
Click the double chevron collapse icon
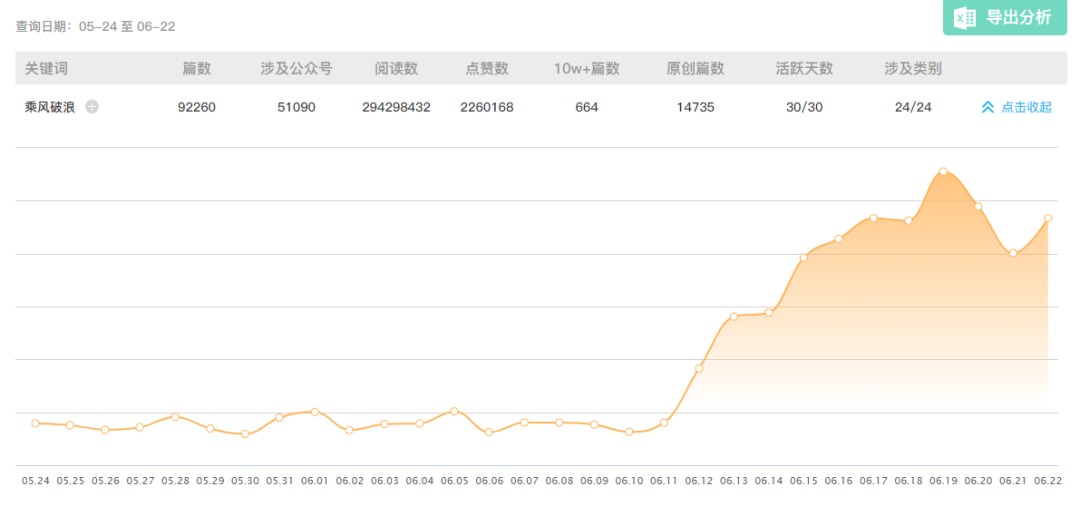click(987, 107)
